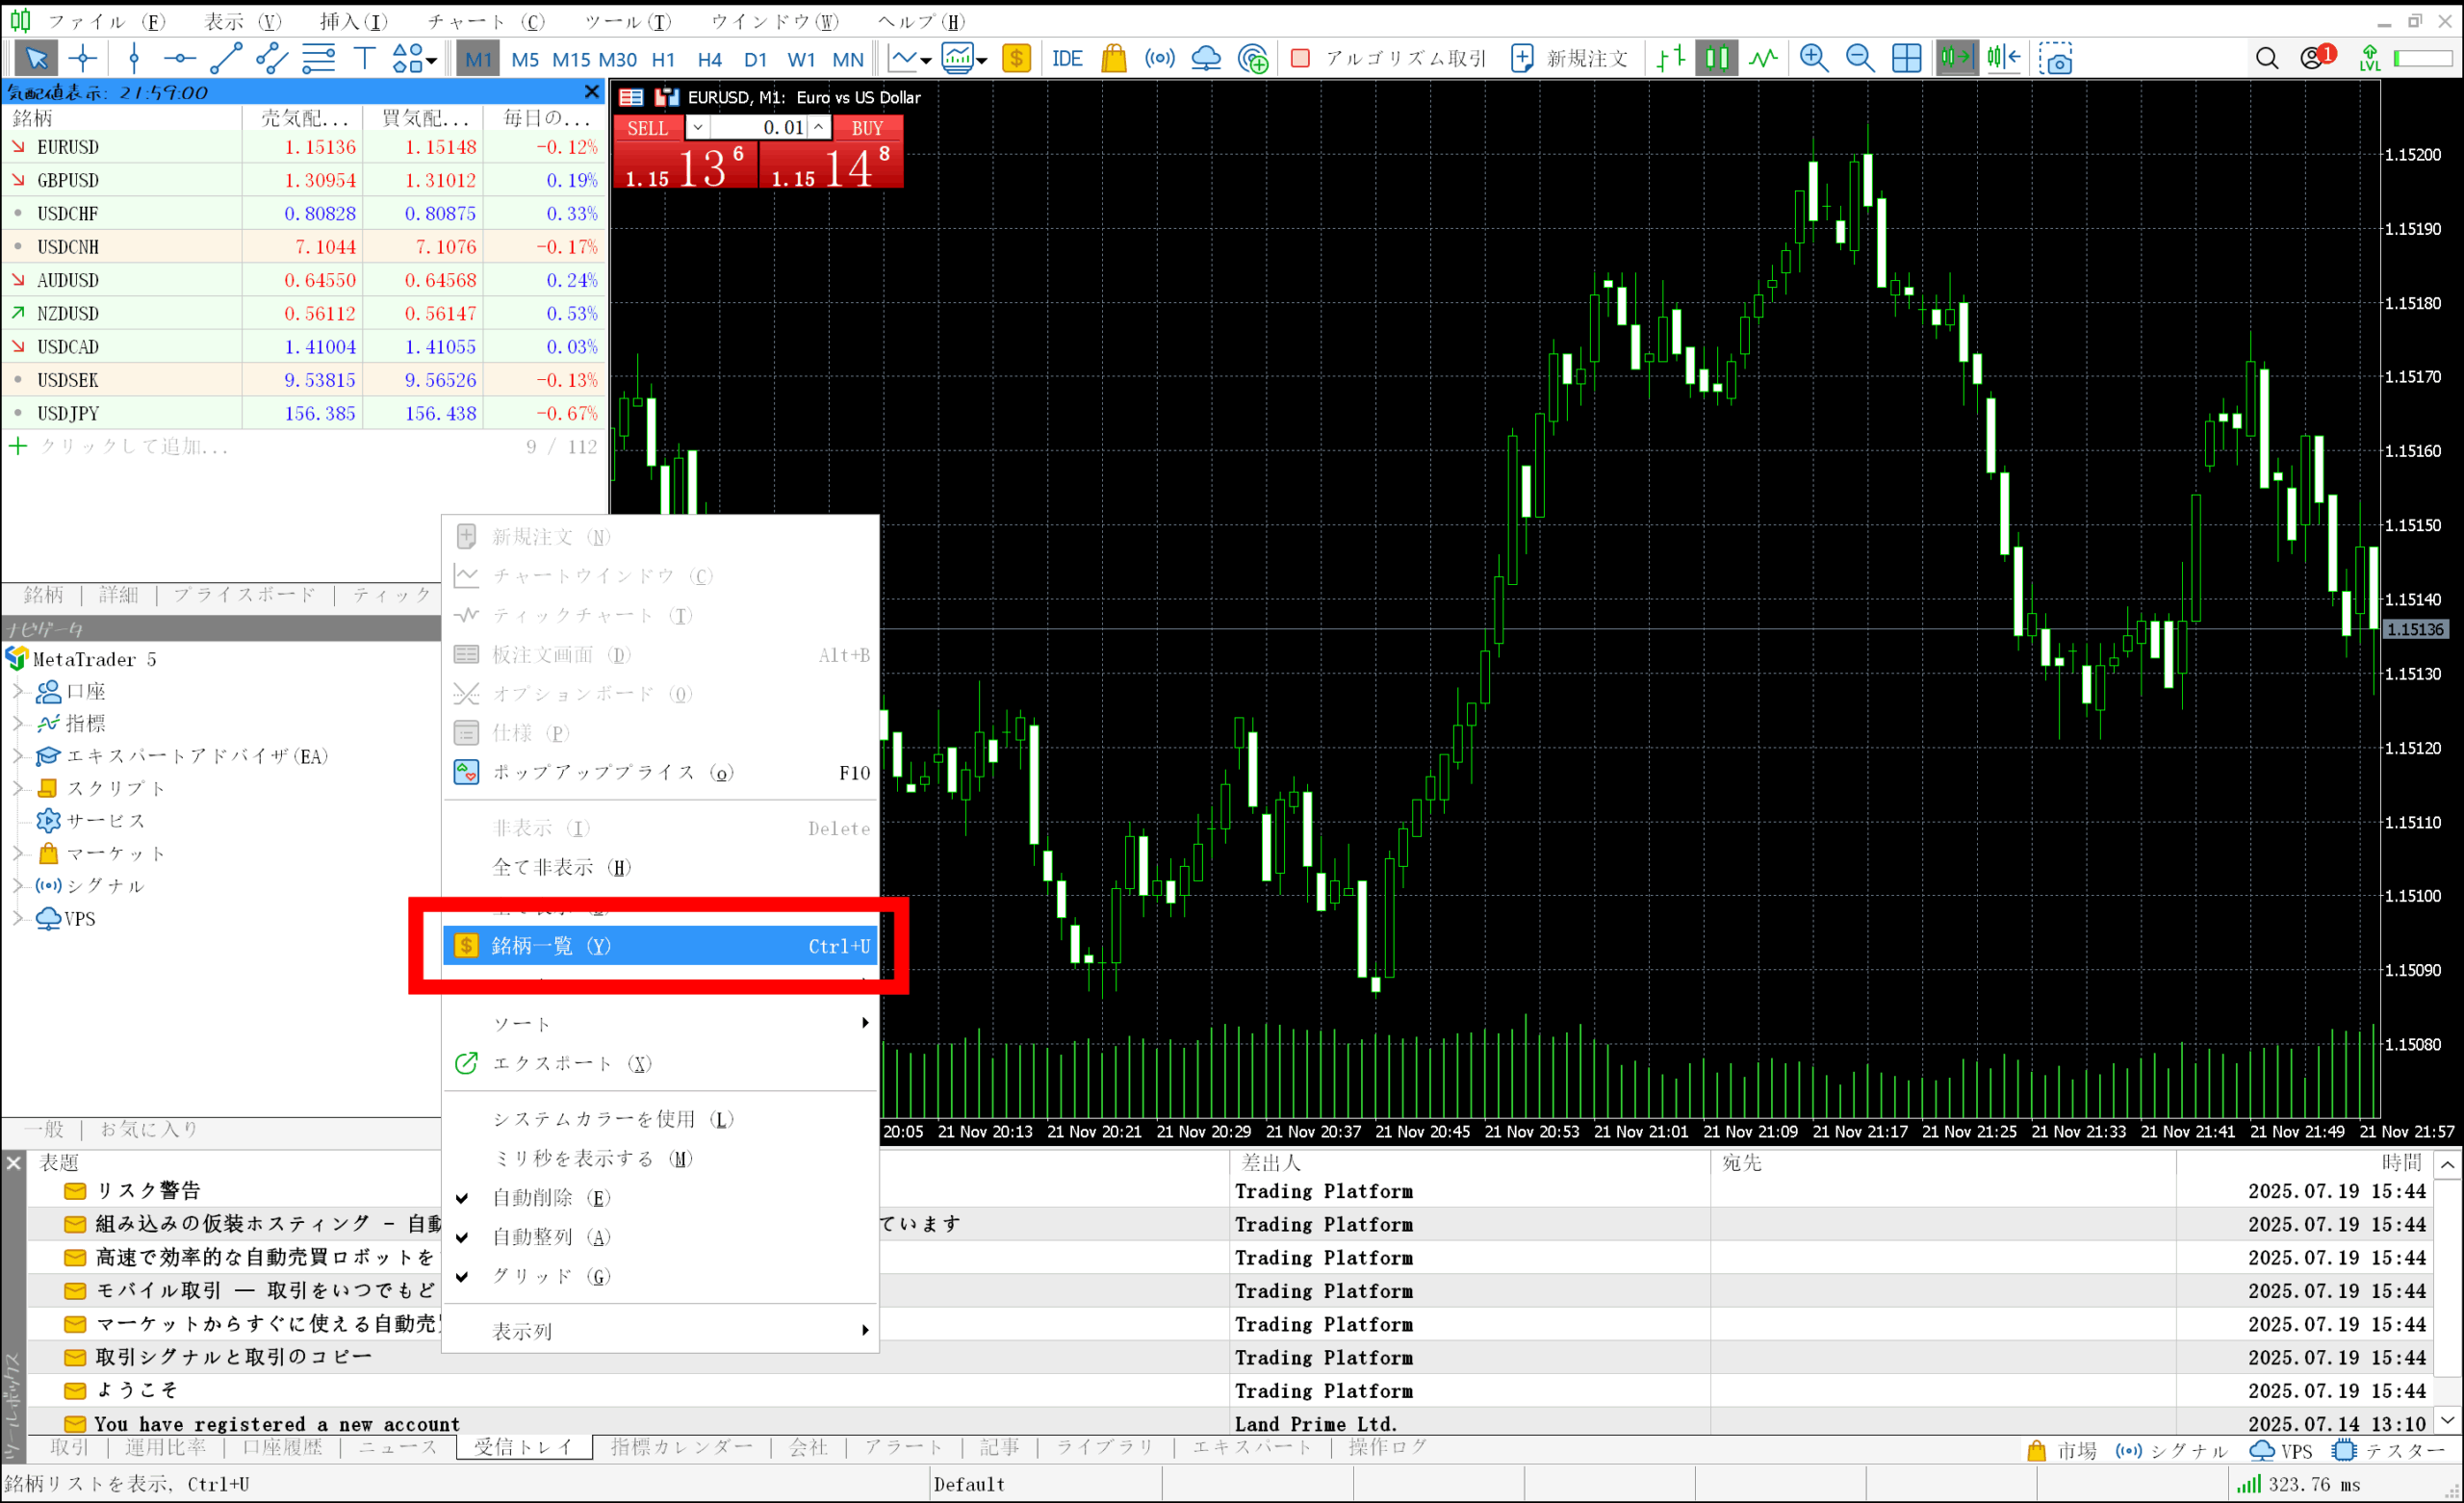
Task: Open the ソート submenu
Action: [x=660, y=1023]
